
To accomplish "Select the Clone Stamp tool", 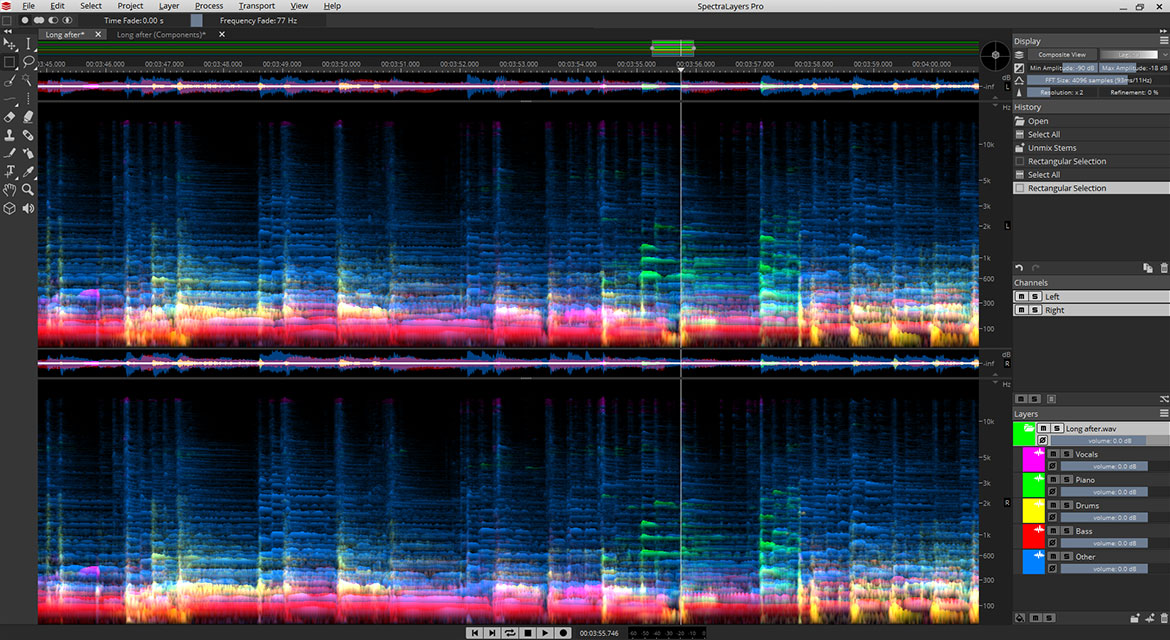I will [9, 134].
